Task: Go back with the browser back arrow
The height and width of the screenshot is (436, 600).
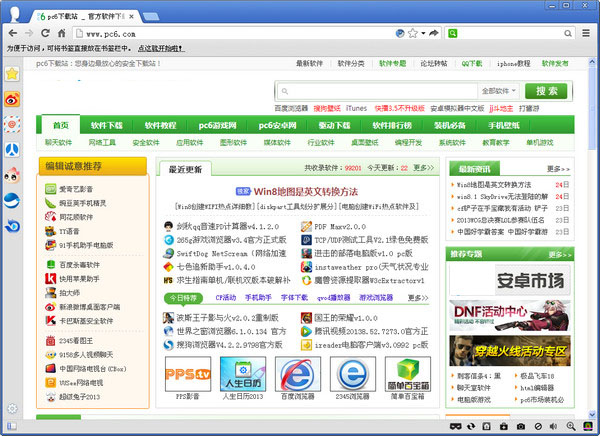Action: tap(13, 33)
